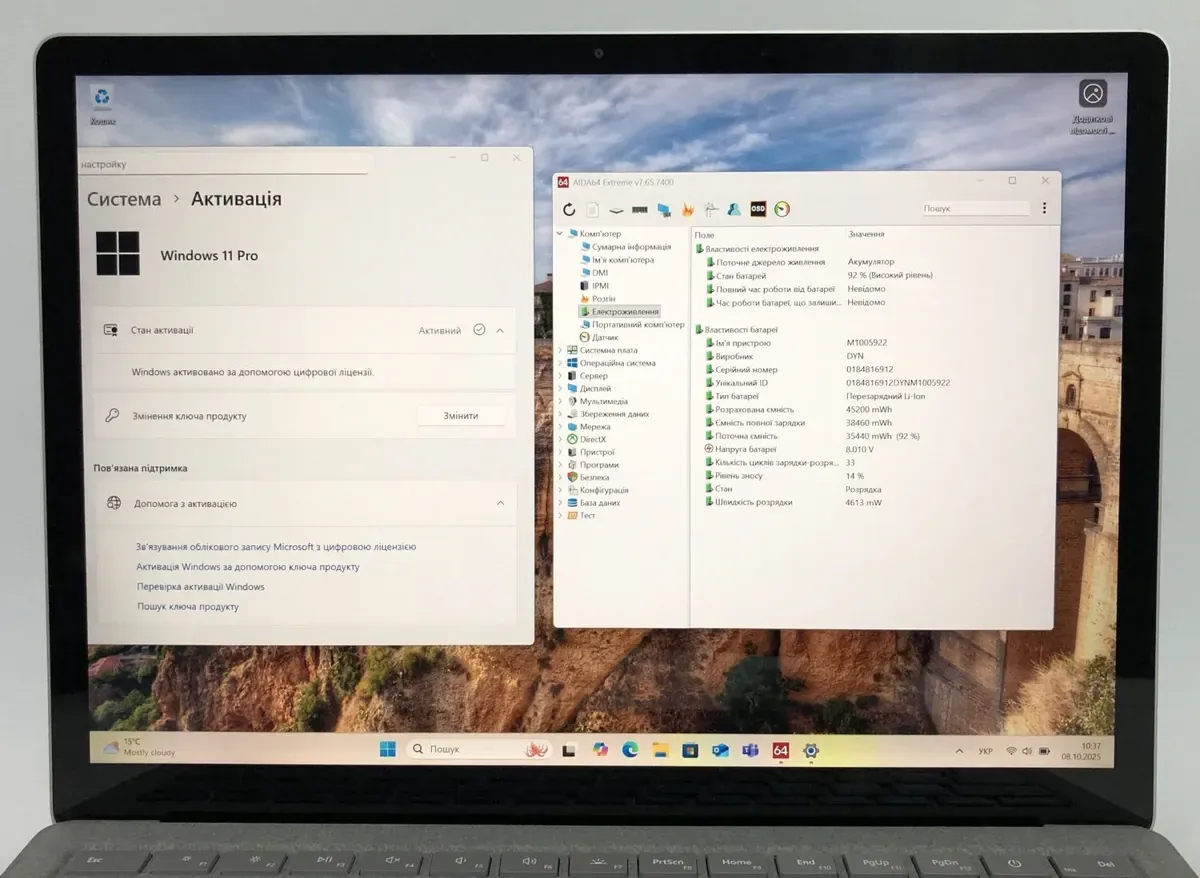This screenshot has height=878, width=1200.
Task: Select Сумарна інформація in the tree
Action: coord(630,247)
